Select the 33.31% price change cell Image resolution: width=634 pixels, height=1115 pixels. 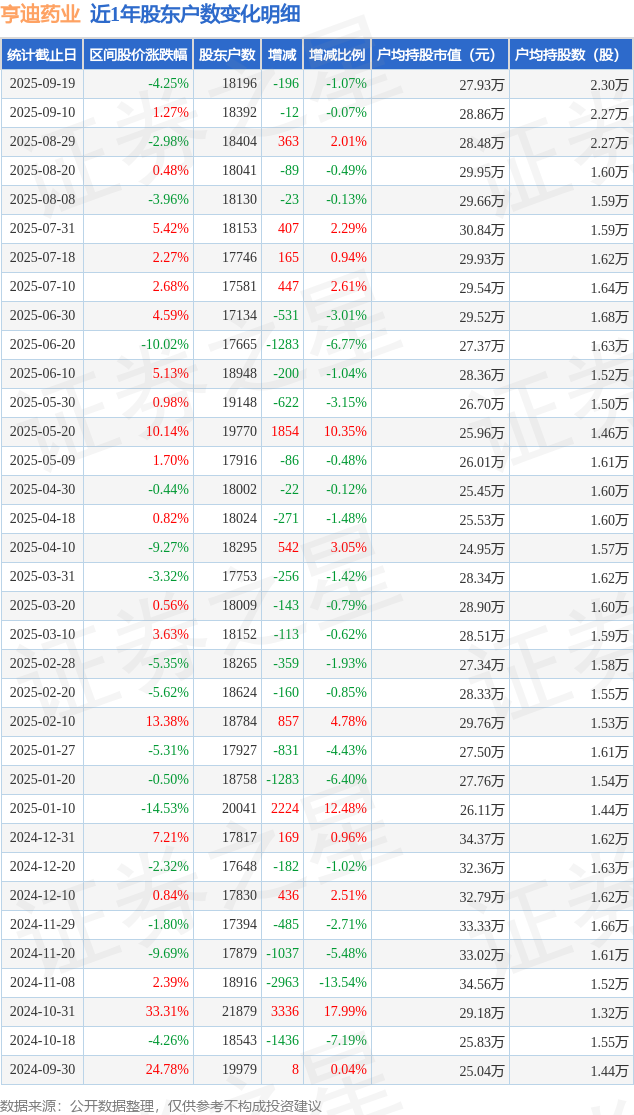pos(167,1012)
